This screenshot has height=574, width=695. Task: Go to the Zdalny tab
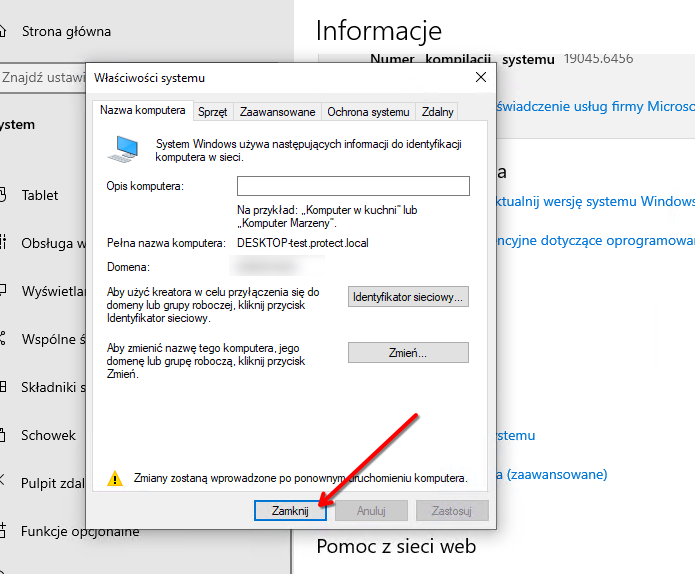point(438,112)
